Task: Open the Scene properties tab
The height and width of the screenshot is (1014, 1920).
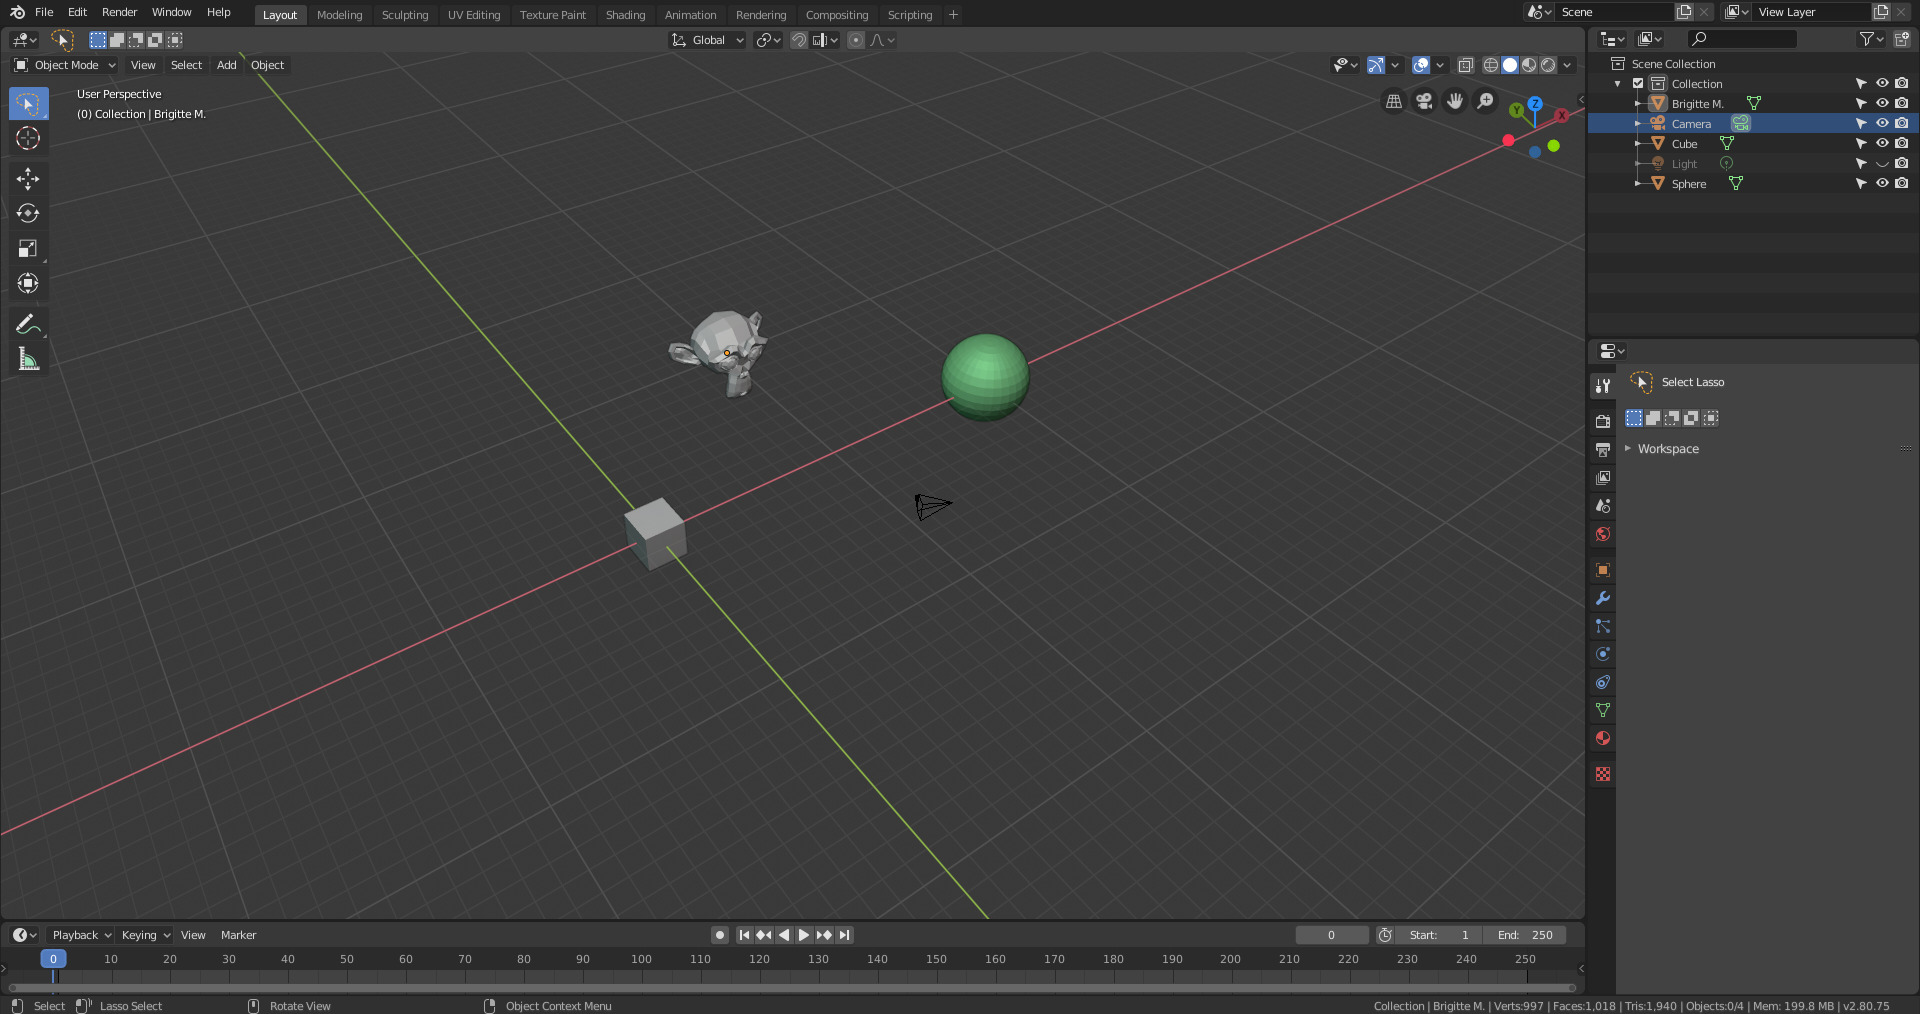Action: pyautogui.click(x=1603, y=506)
